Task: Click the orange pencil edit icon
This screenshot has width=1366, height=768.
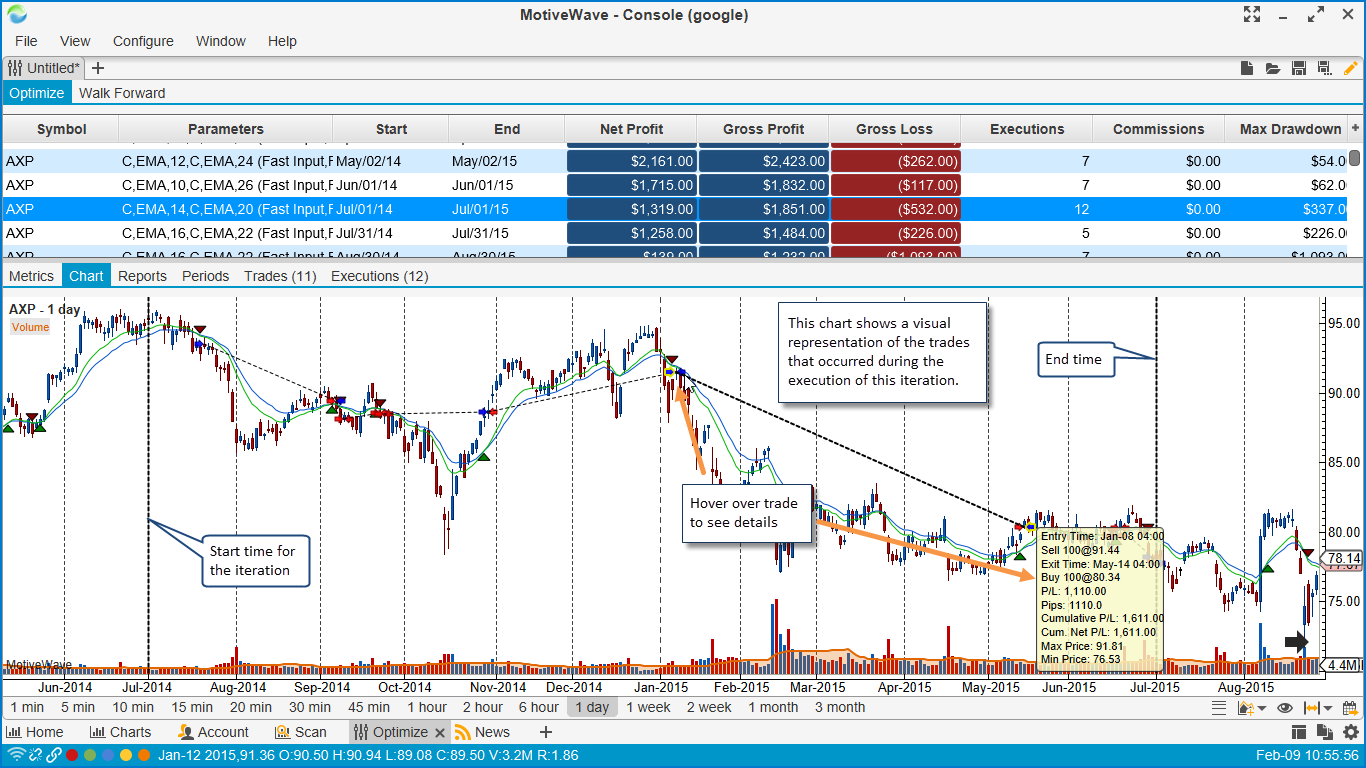Action: click(x=1351, y=68)
